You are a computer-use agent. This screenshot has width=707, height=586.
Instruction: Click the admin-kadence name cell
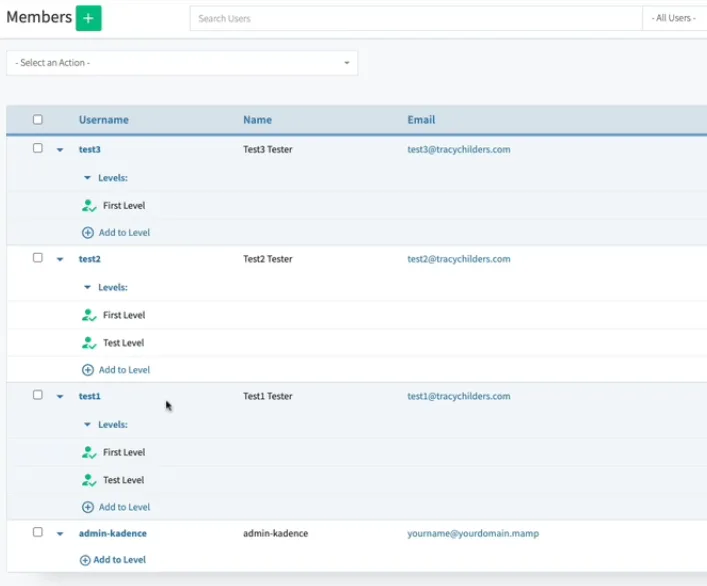point(275,533)
